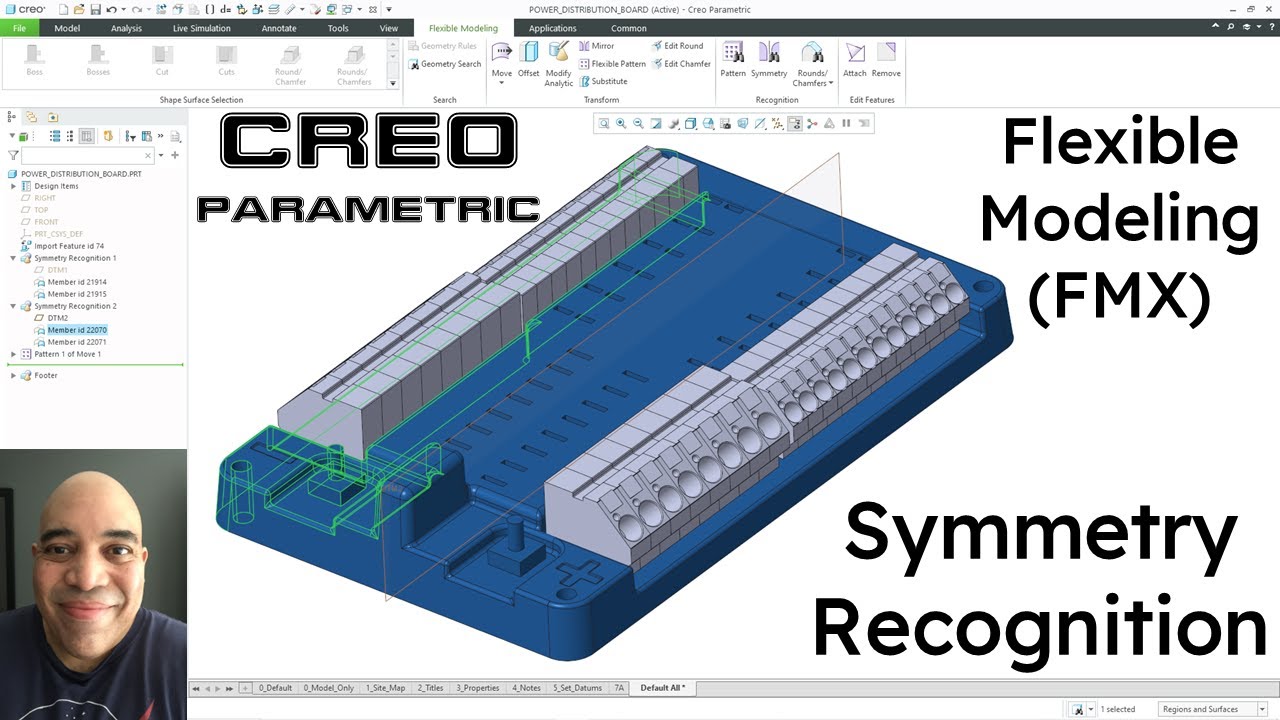Screen dimensions: 1280x720
Task: Open the File menu
Action: click(x=19, y=28)
